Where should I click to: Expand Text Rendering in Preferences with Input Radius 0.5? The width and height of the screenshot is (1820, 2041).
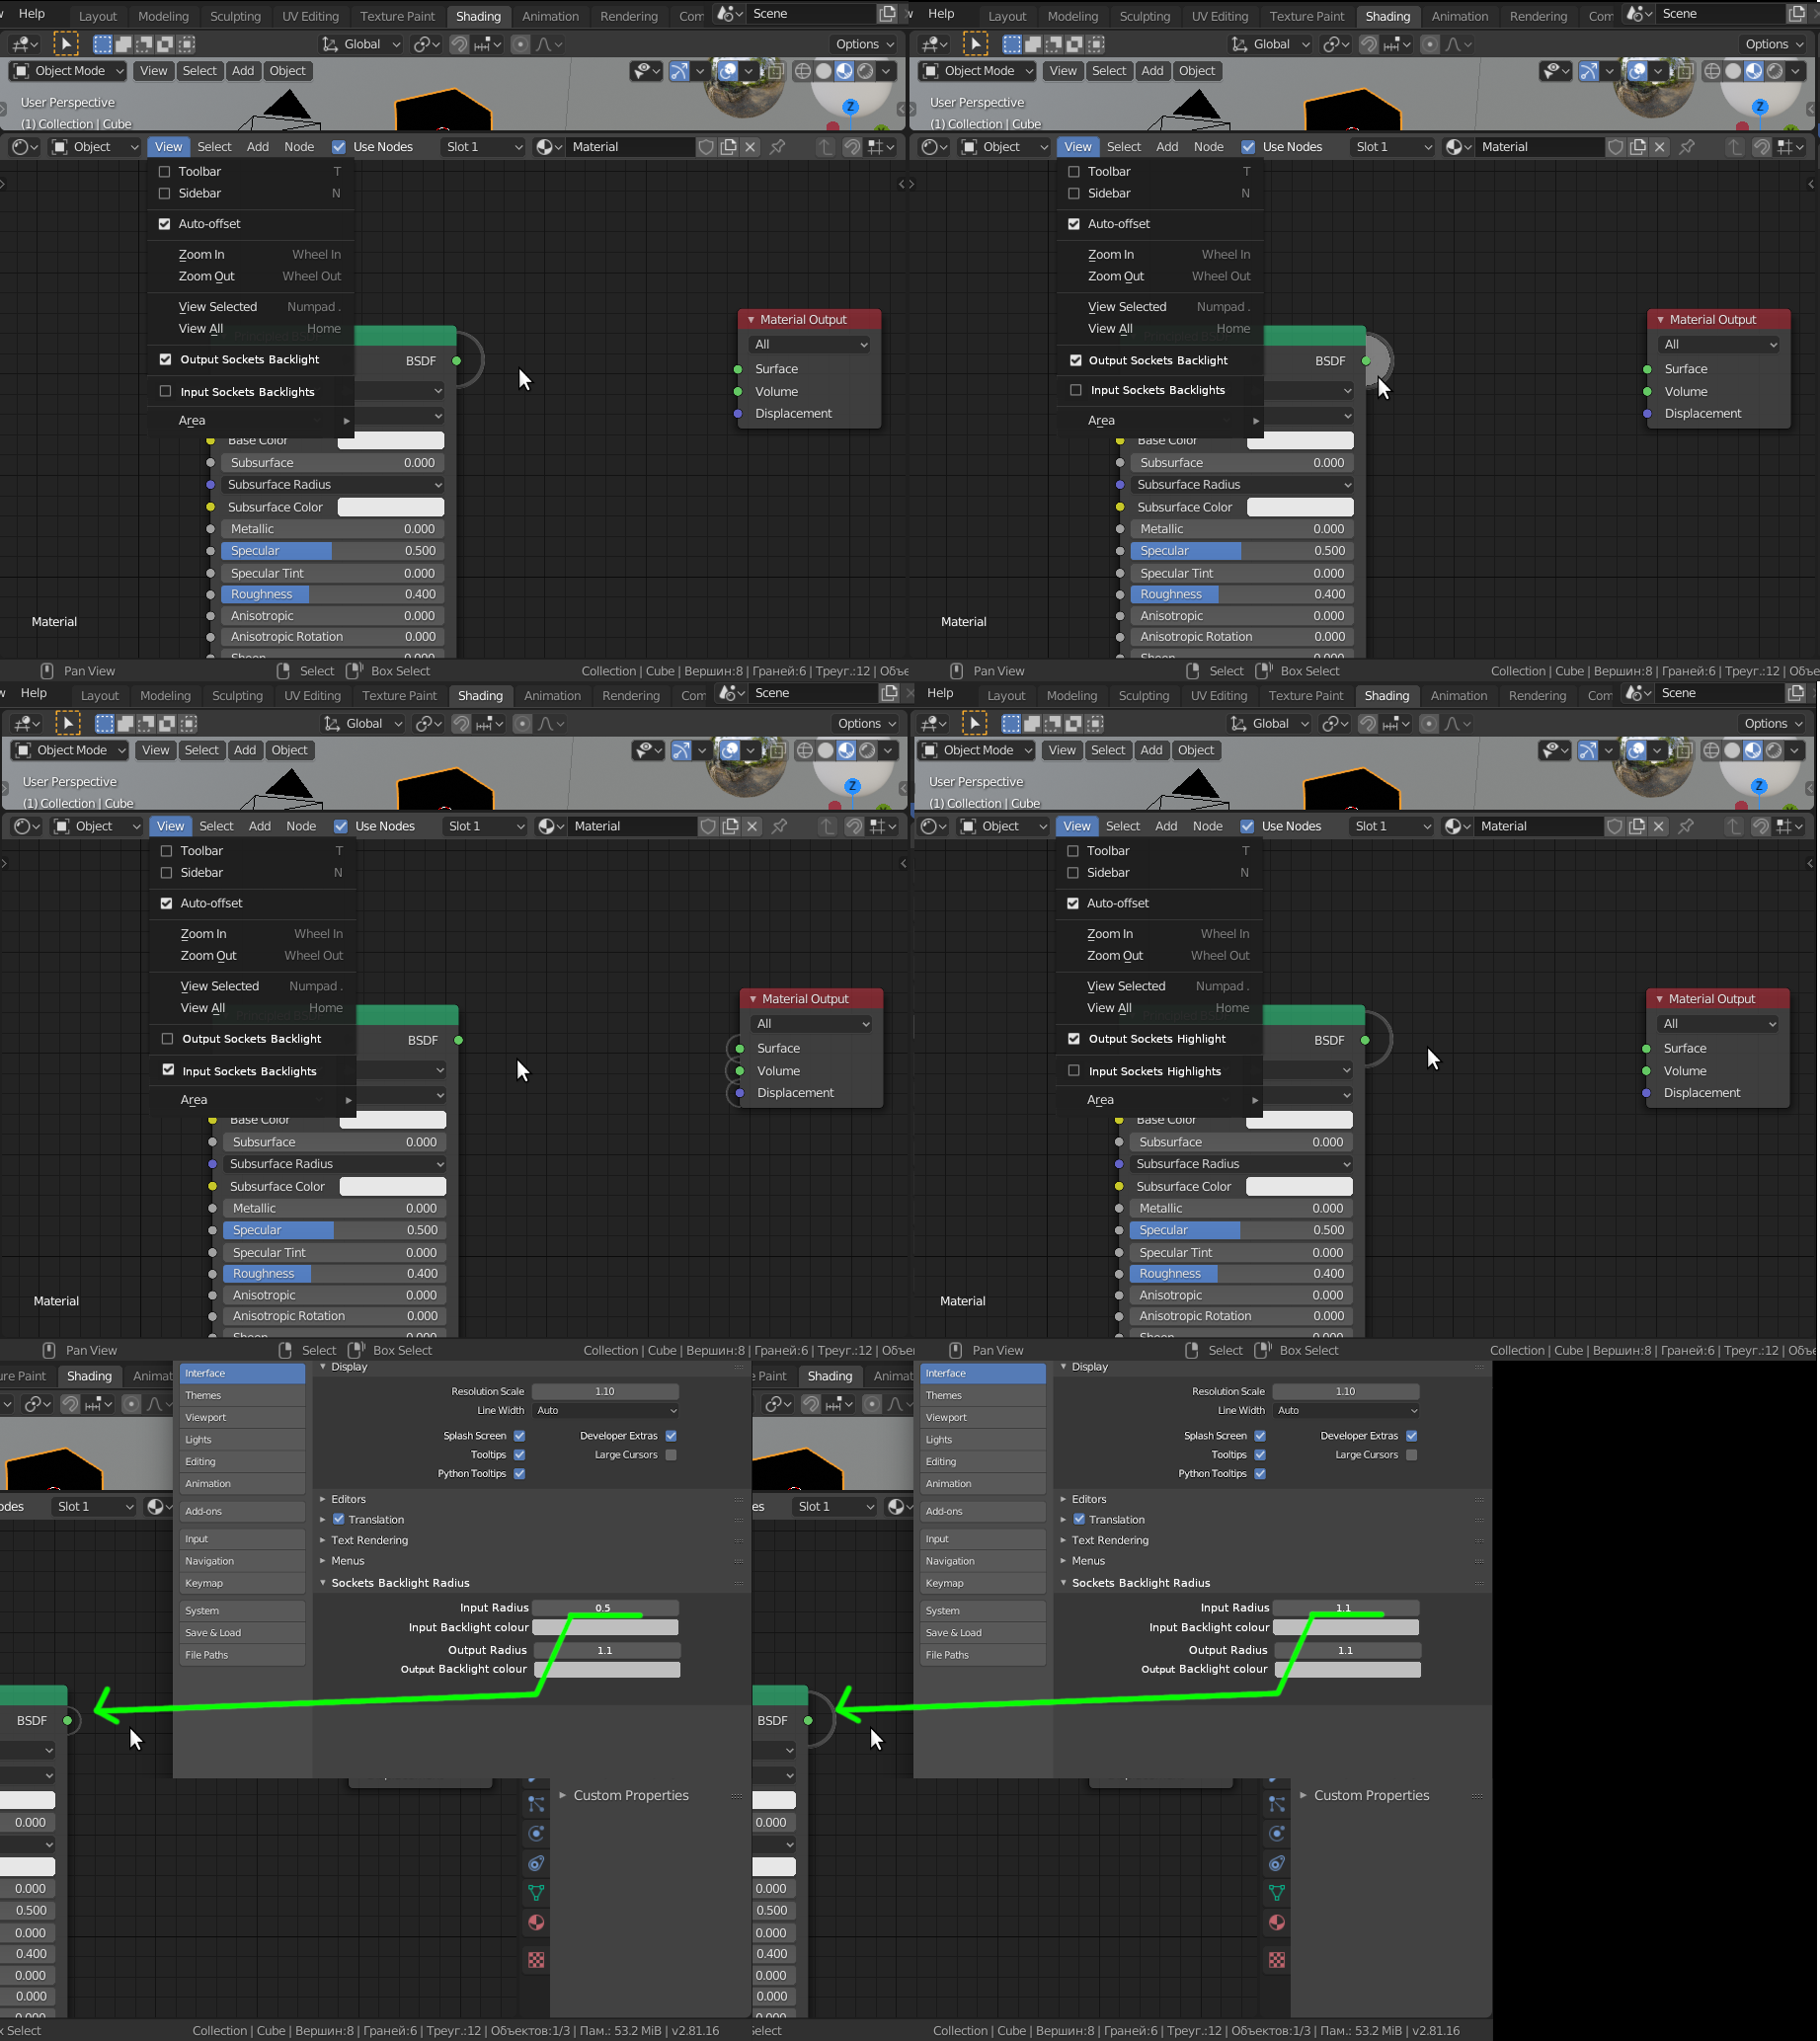369,1540
